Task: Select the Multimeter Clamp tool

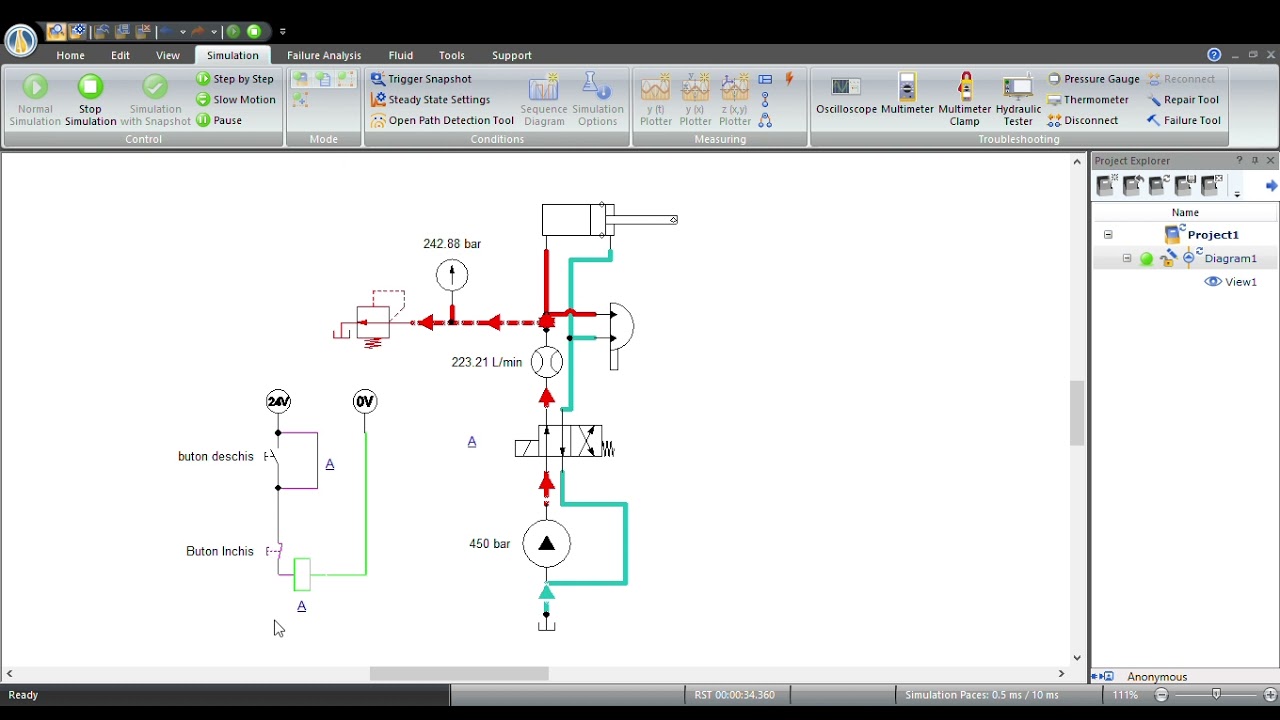Action: pos(964,100)
